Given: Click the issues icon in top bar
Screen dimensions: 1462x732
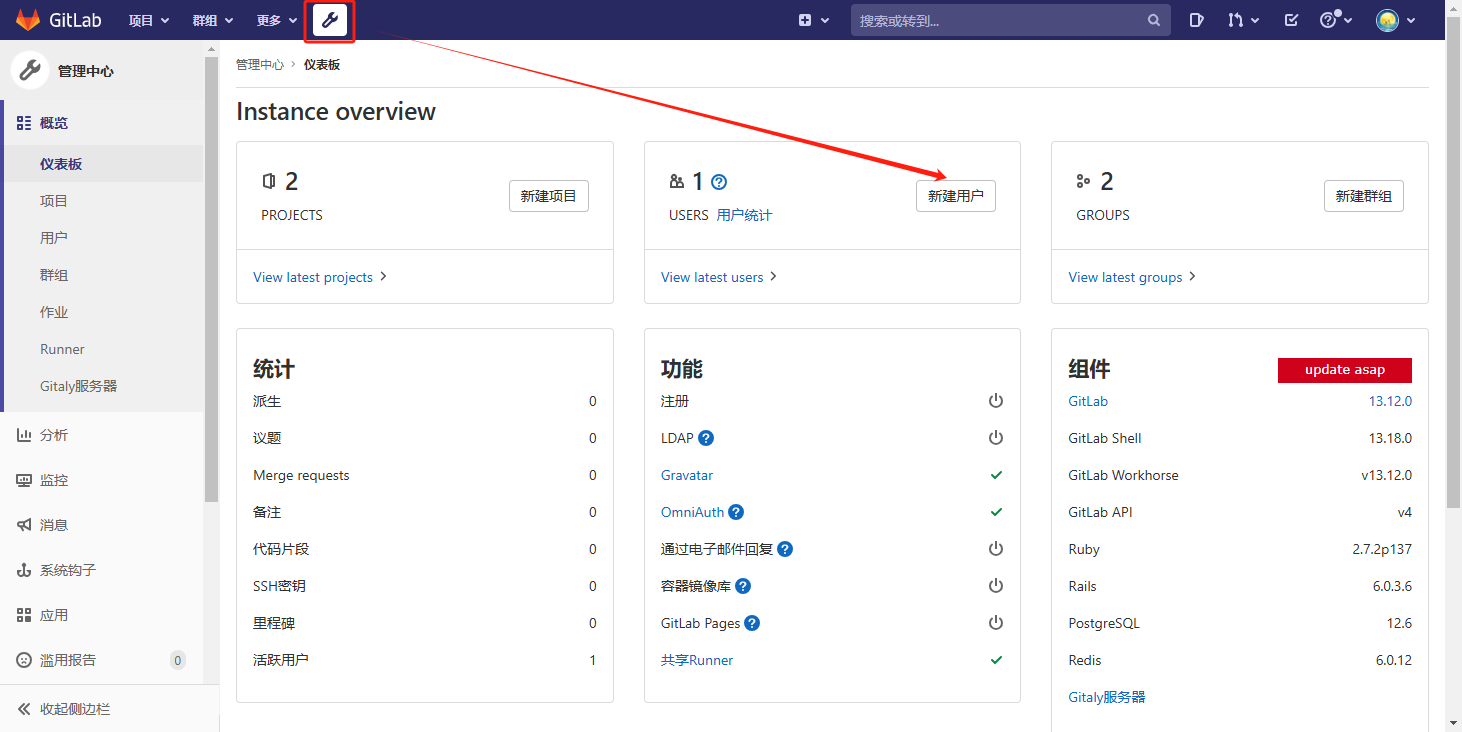Looking at the screenshot, I should click(1196, 20).
